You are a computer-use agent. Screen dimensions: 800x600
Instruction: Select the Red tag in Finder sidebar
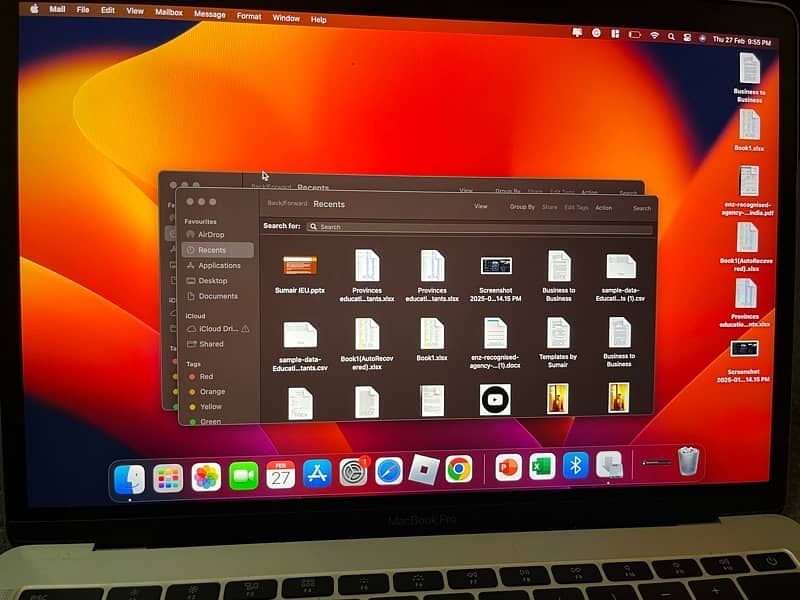click(x=206, y=376)
